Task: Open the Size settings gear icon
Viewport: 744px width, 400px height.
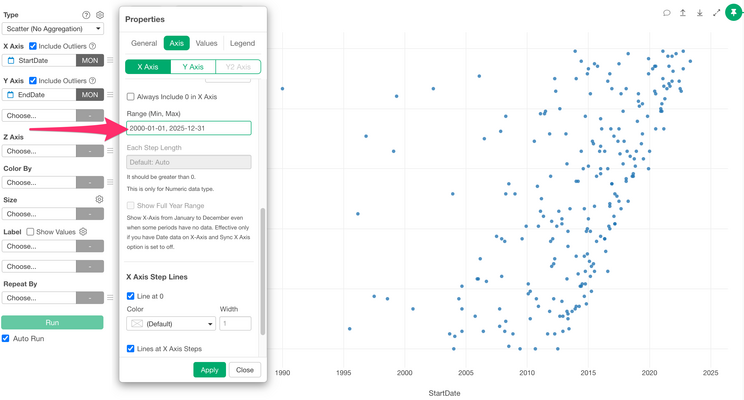Action: pyautogui.click(x=99, y=199)
